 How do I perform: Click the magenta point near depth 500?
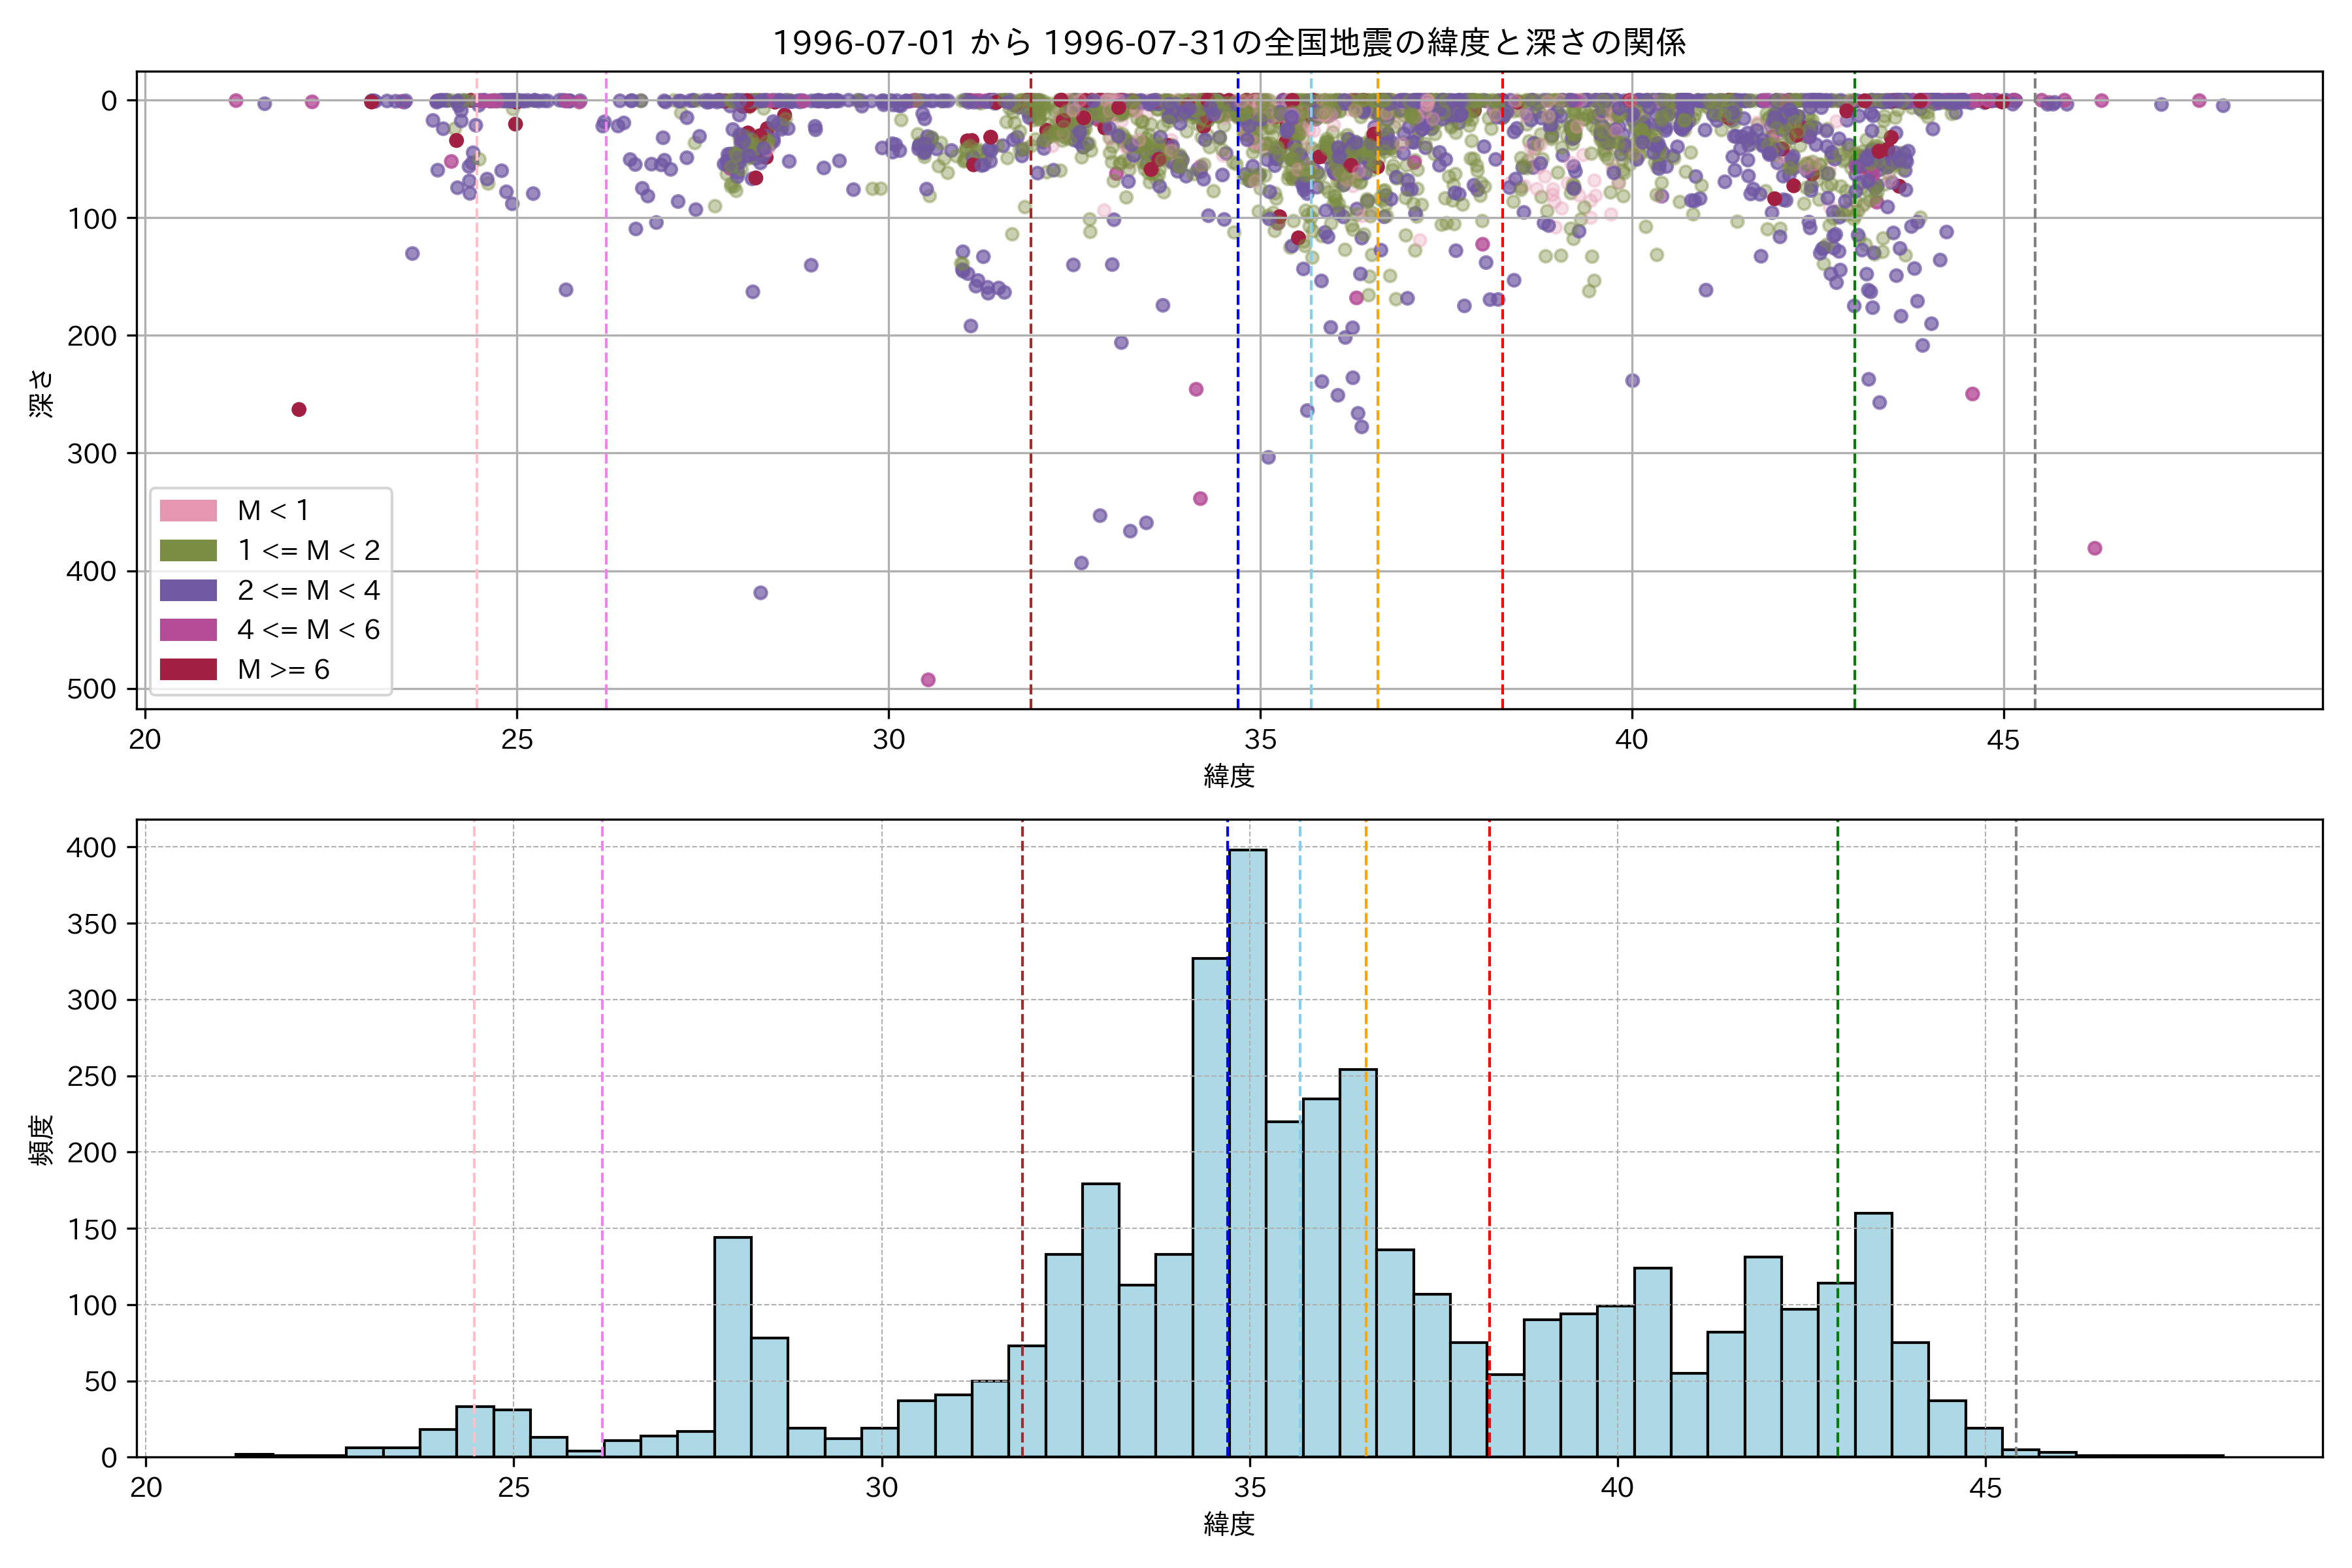click(x=928, y=680)
